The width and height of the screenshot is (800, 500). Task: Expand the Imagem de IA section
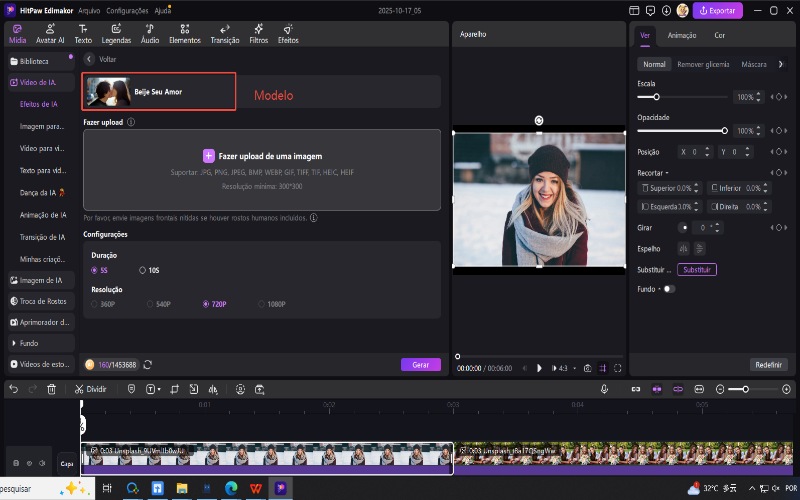(41, 281)
